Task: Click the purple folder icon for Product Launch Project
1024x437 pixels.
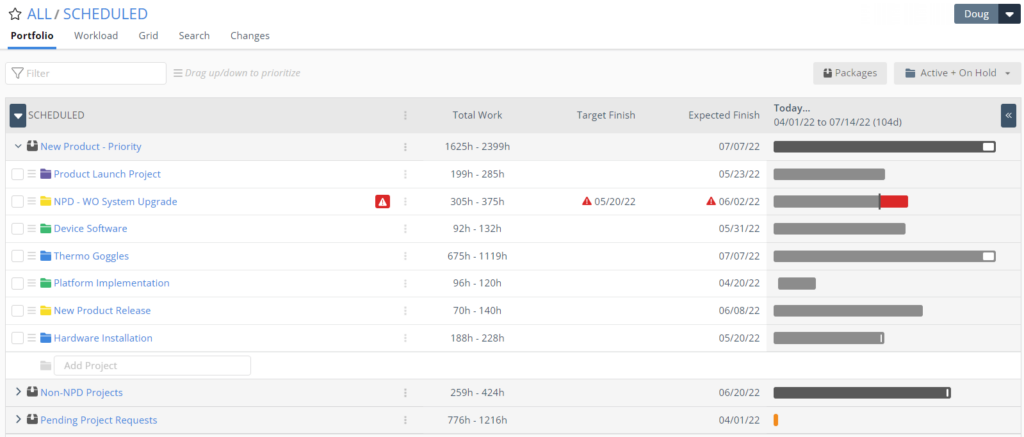Action: 45,174
